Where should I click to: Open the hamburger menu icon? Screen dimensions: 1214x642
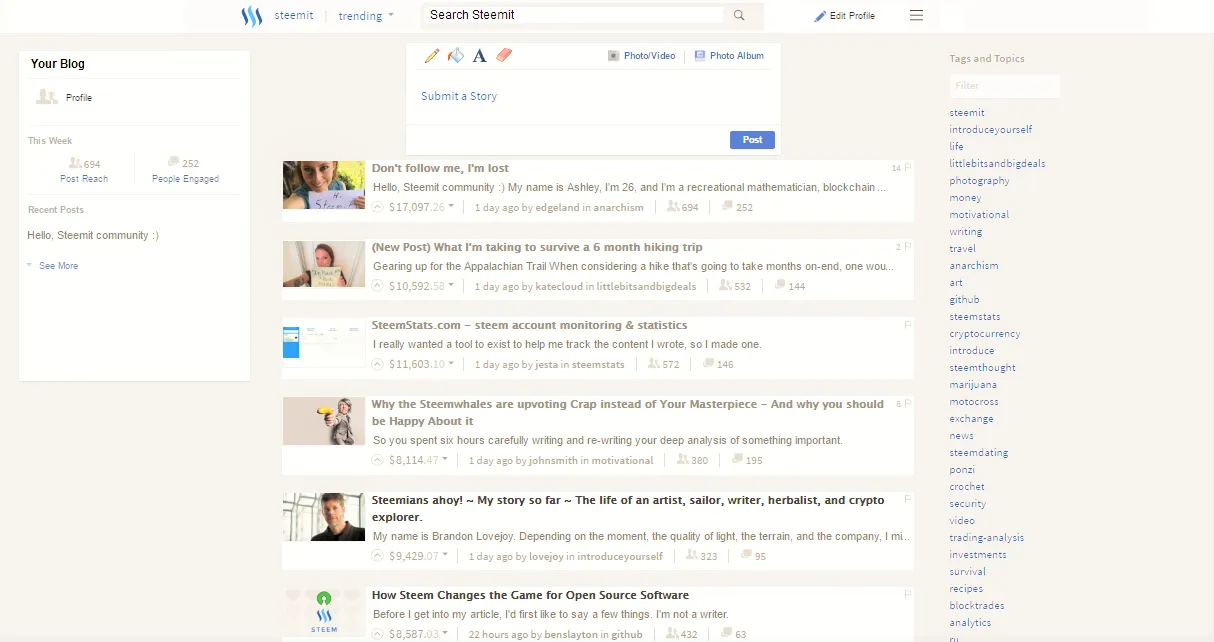point(916,16)
